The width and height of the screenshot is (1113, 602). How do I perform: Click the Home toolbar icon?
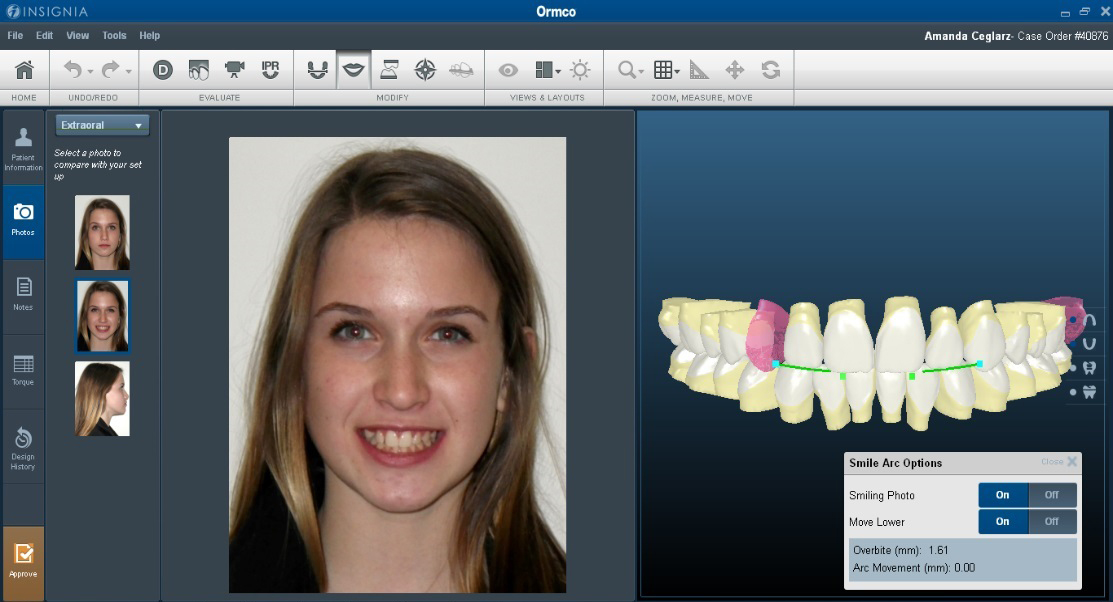24,70
